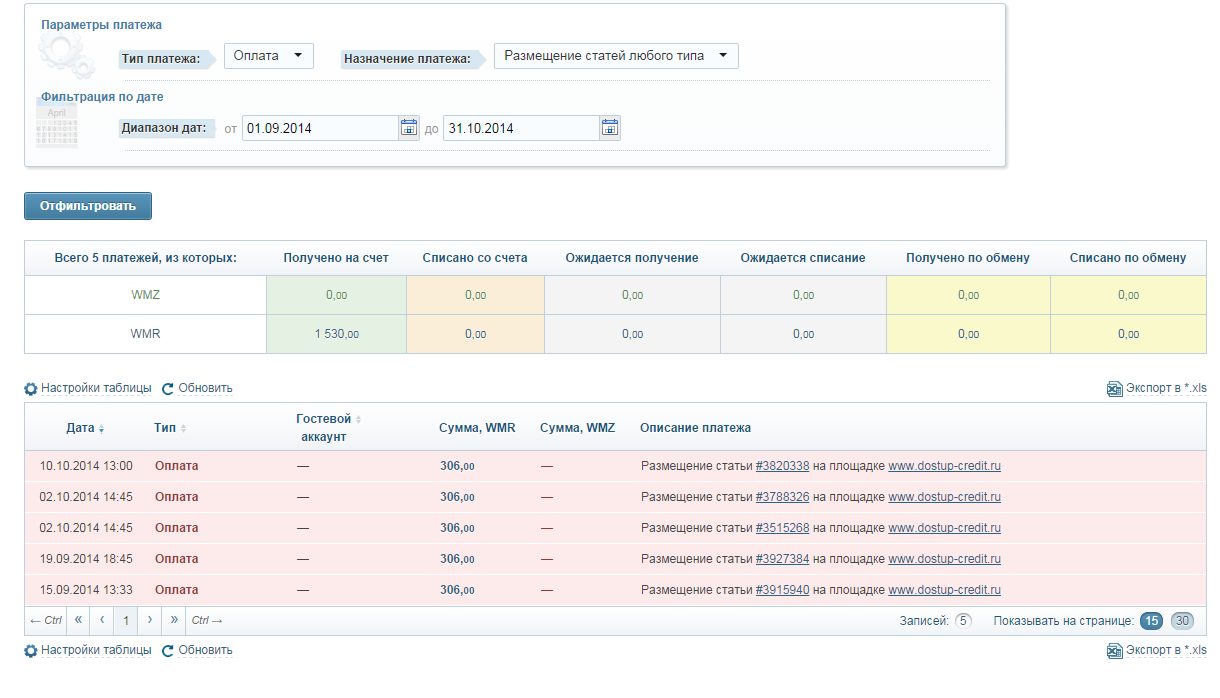Image resolution: width=1220 pixels, height=698 pixels.
Task: Click top Excel export icon
Action: 1114,389
